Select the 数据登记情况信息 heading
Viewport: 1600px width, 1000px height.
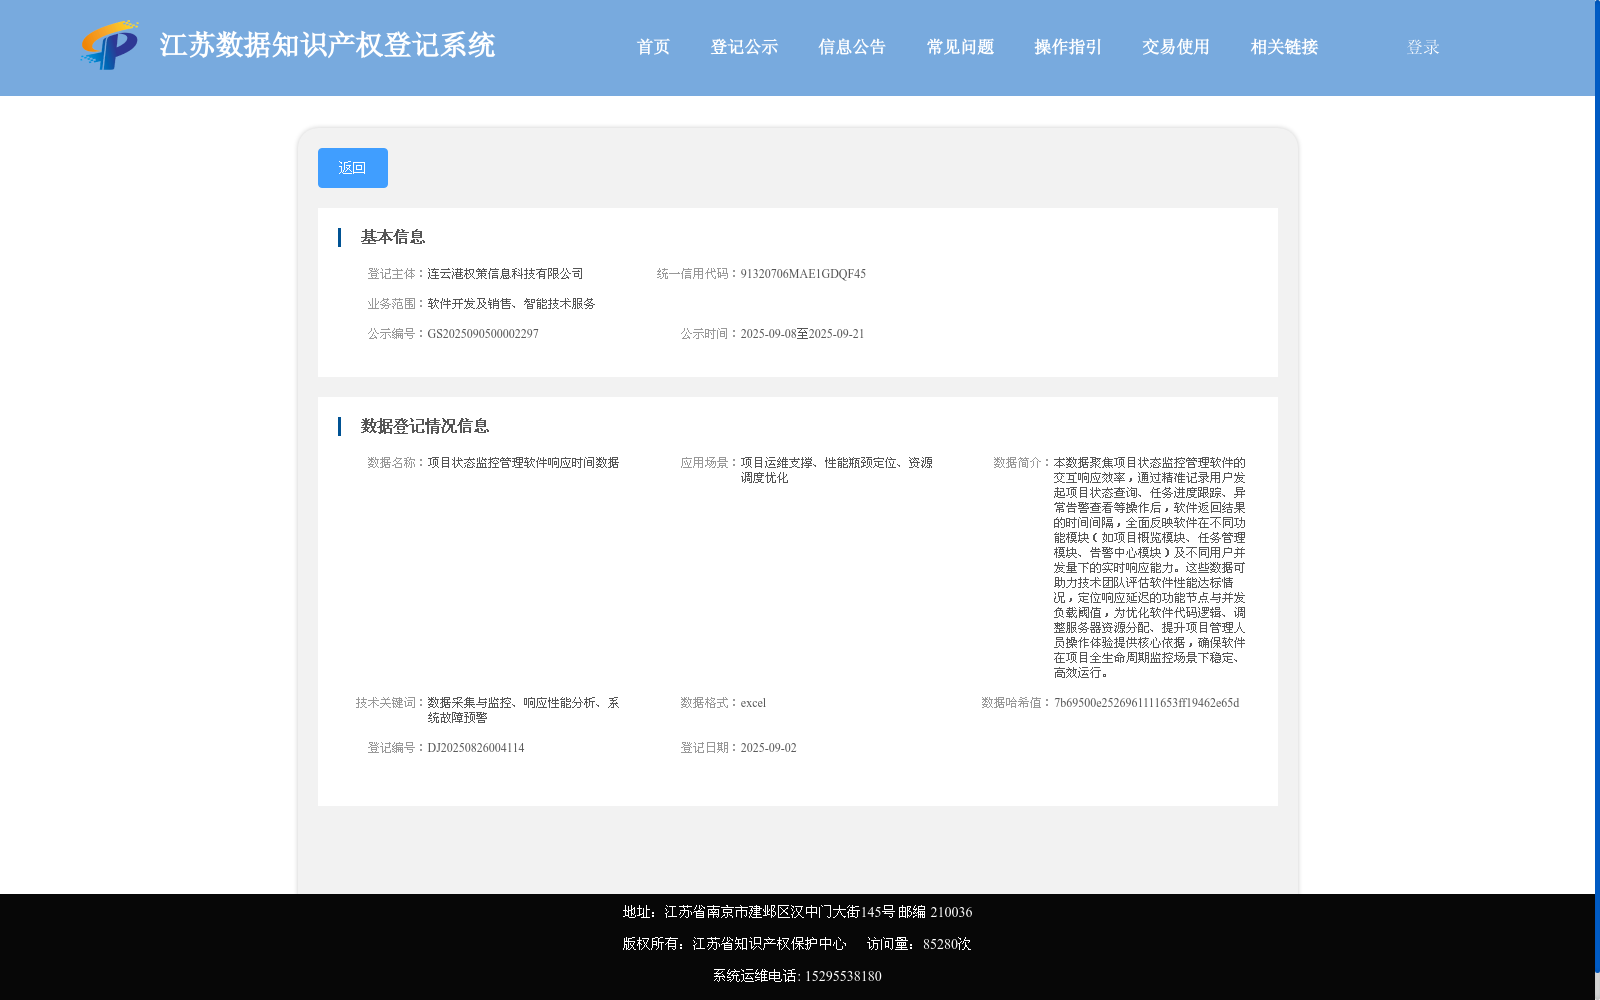click(425, 426)
